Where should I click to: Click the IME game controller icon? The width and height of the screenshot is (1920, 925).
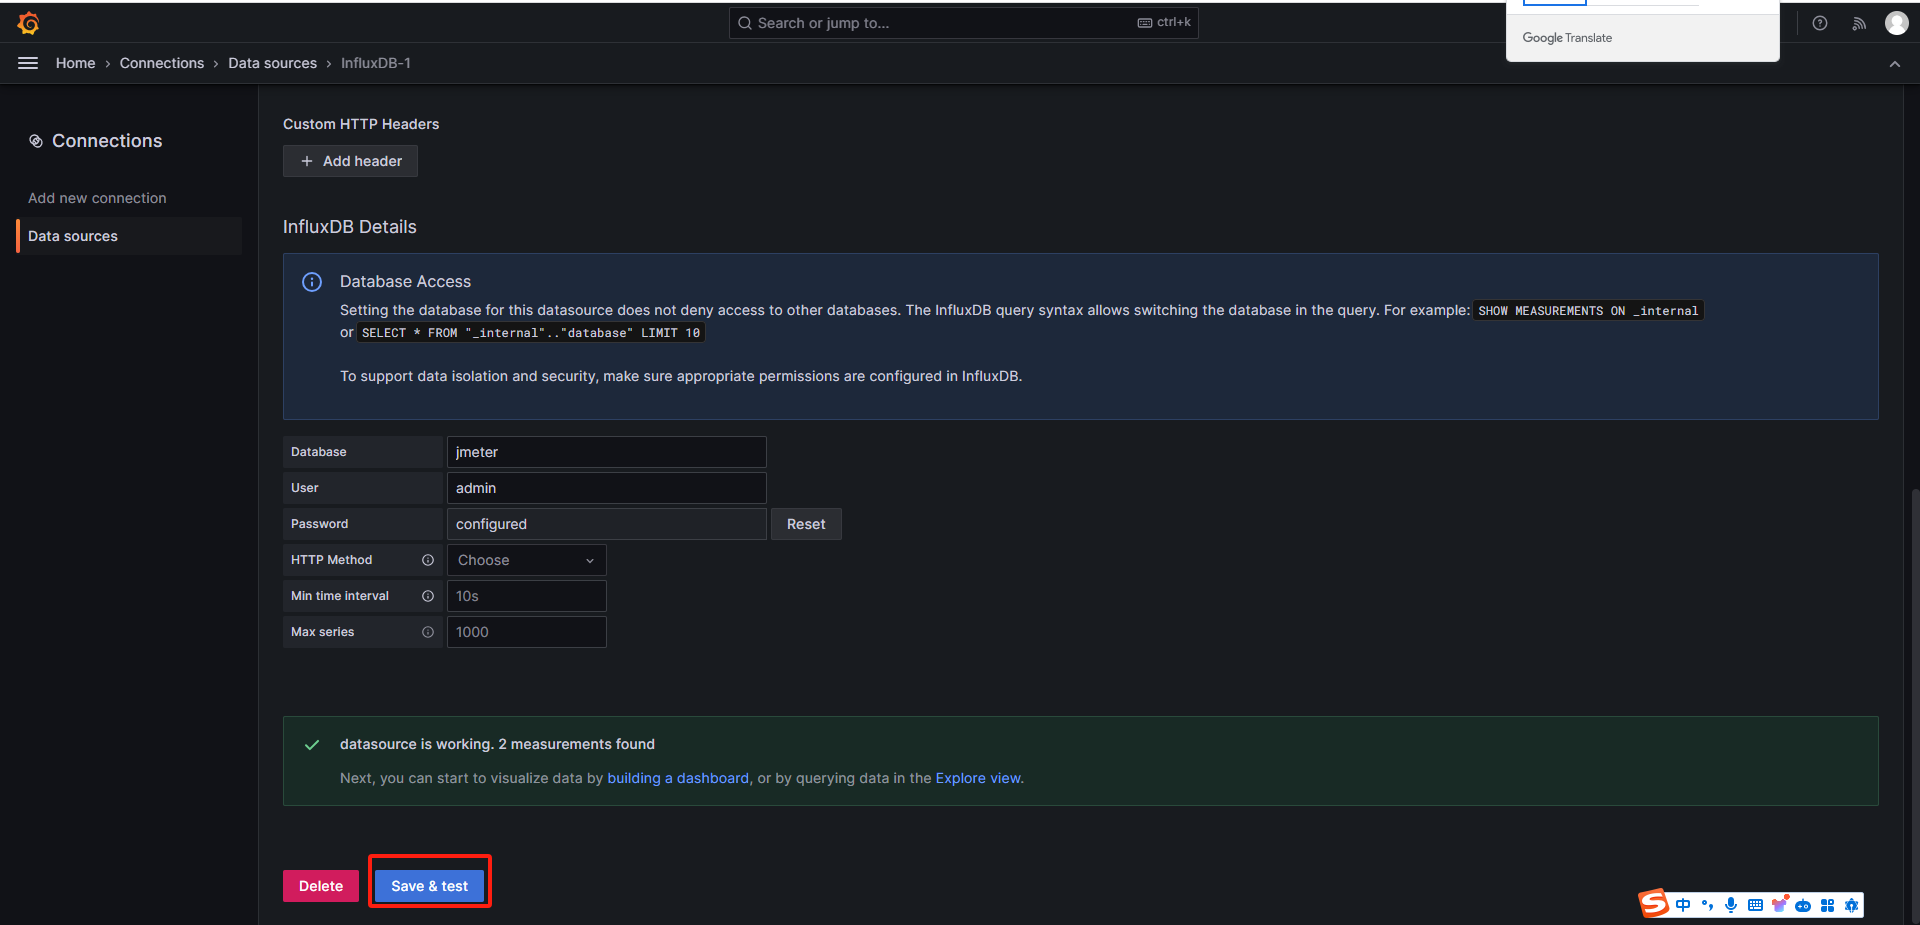1803,905
